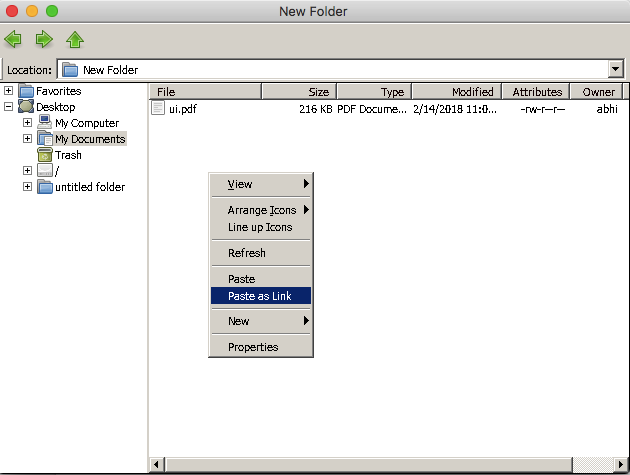Click the Favorites folder icon

click(x=26, y=91)
